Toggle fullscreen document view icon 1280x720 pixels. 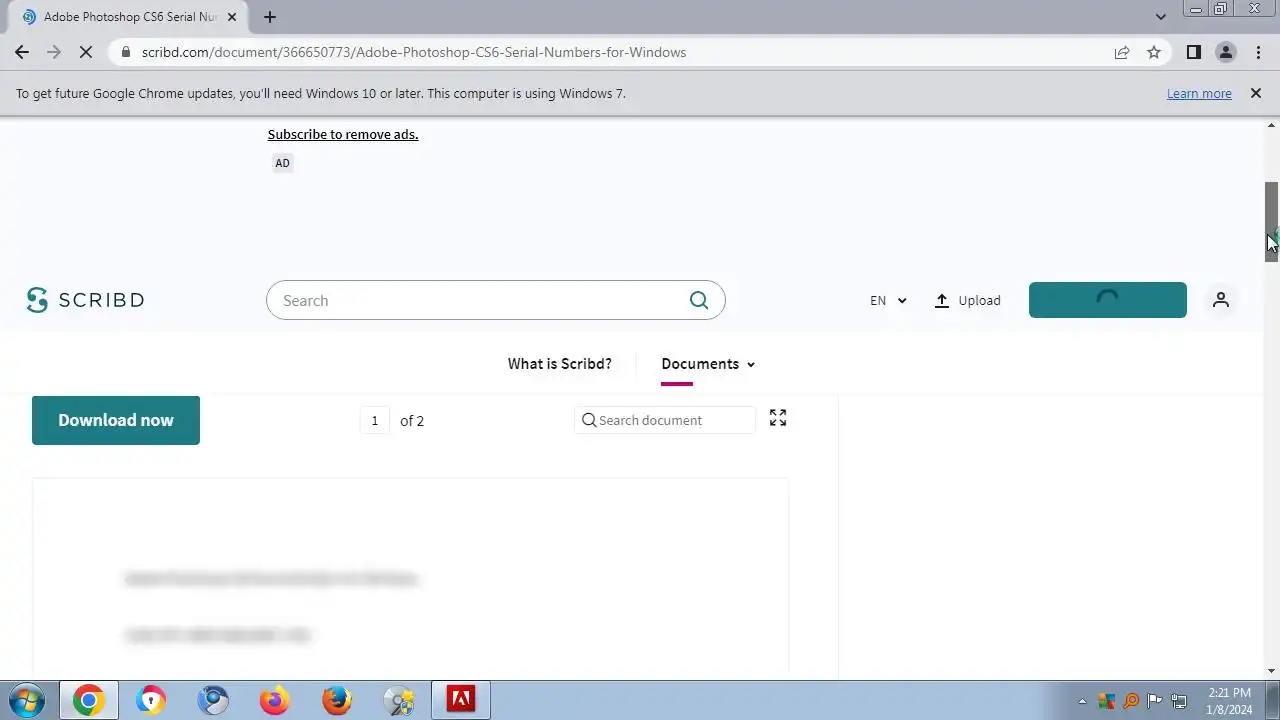(778, 418)
